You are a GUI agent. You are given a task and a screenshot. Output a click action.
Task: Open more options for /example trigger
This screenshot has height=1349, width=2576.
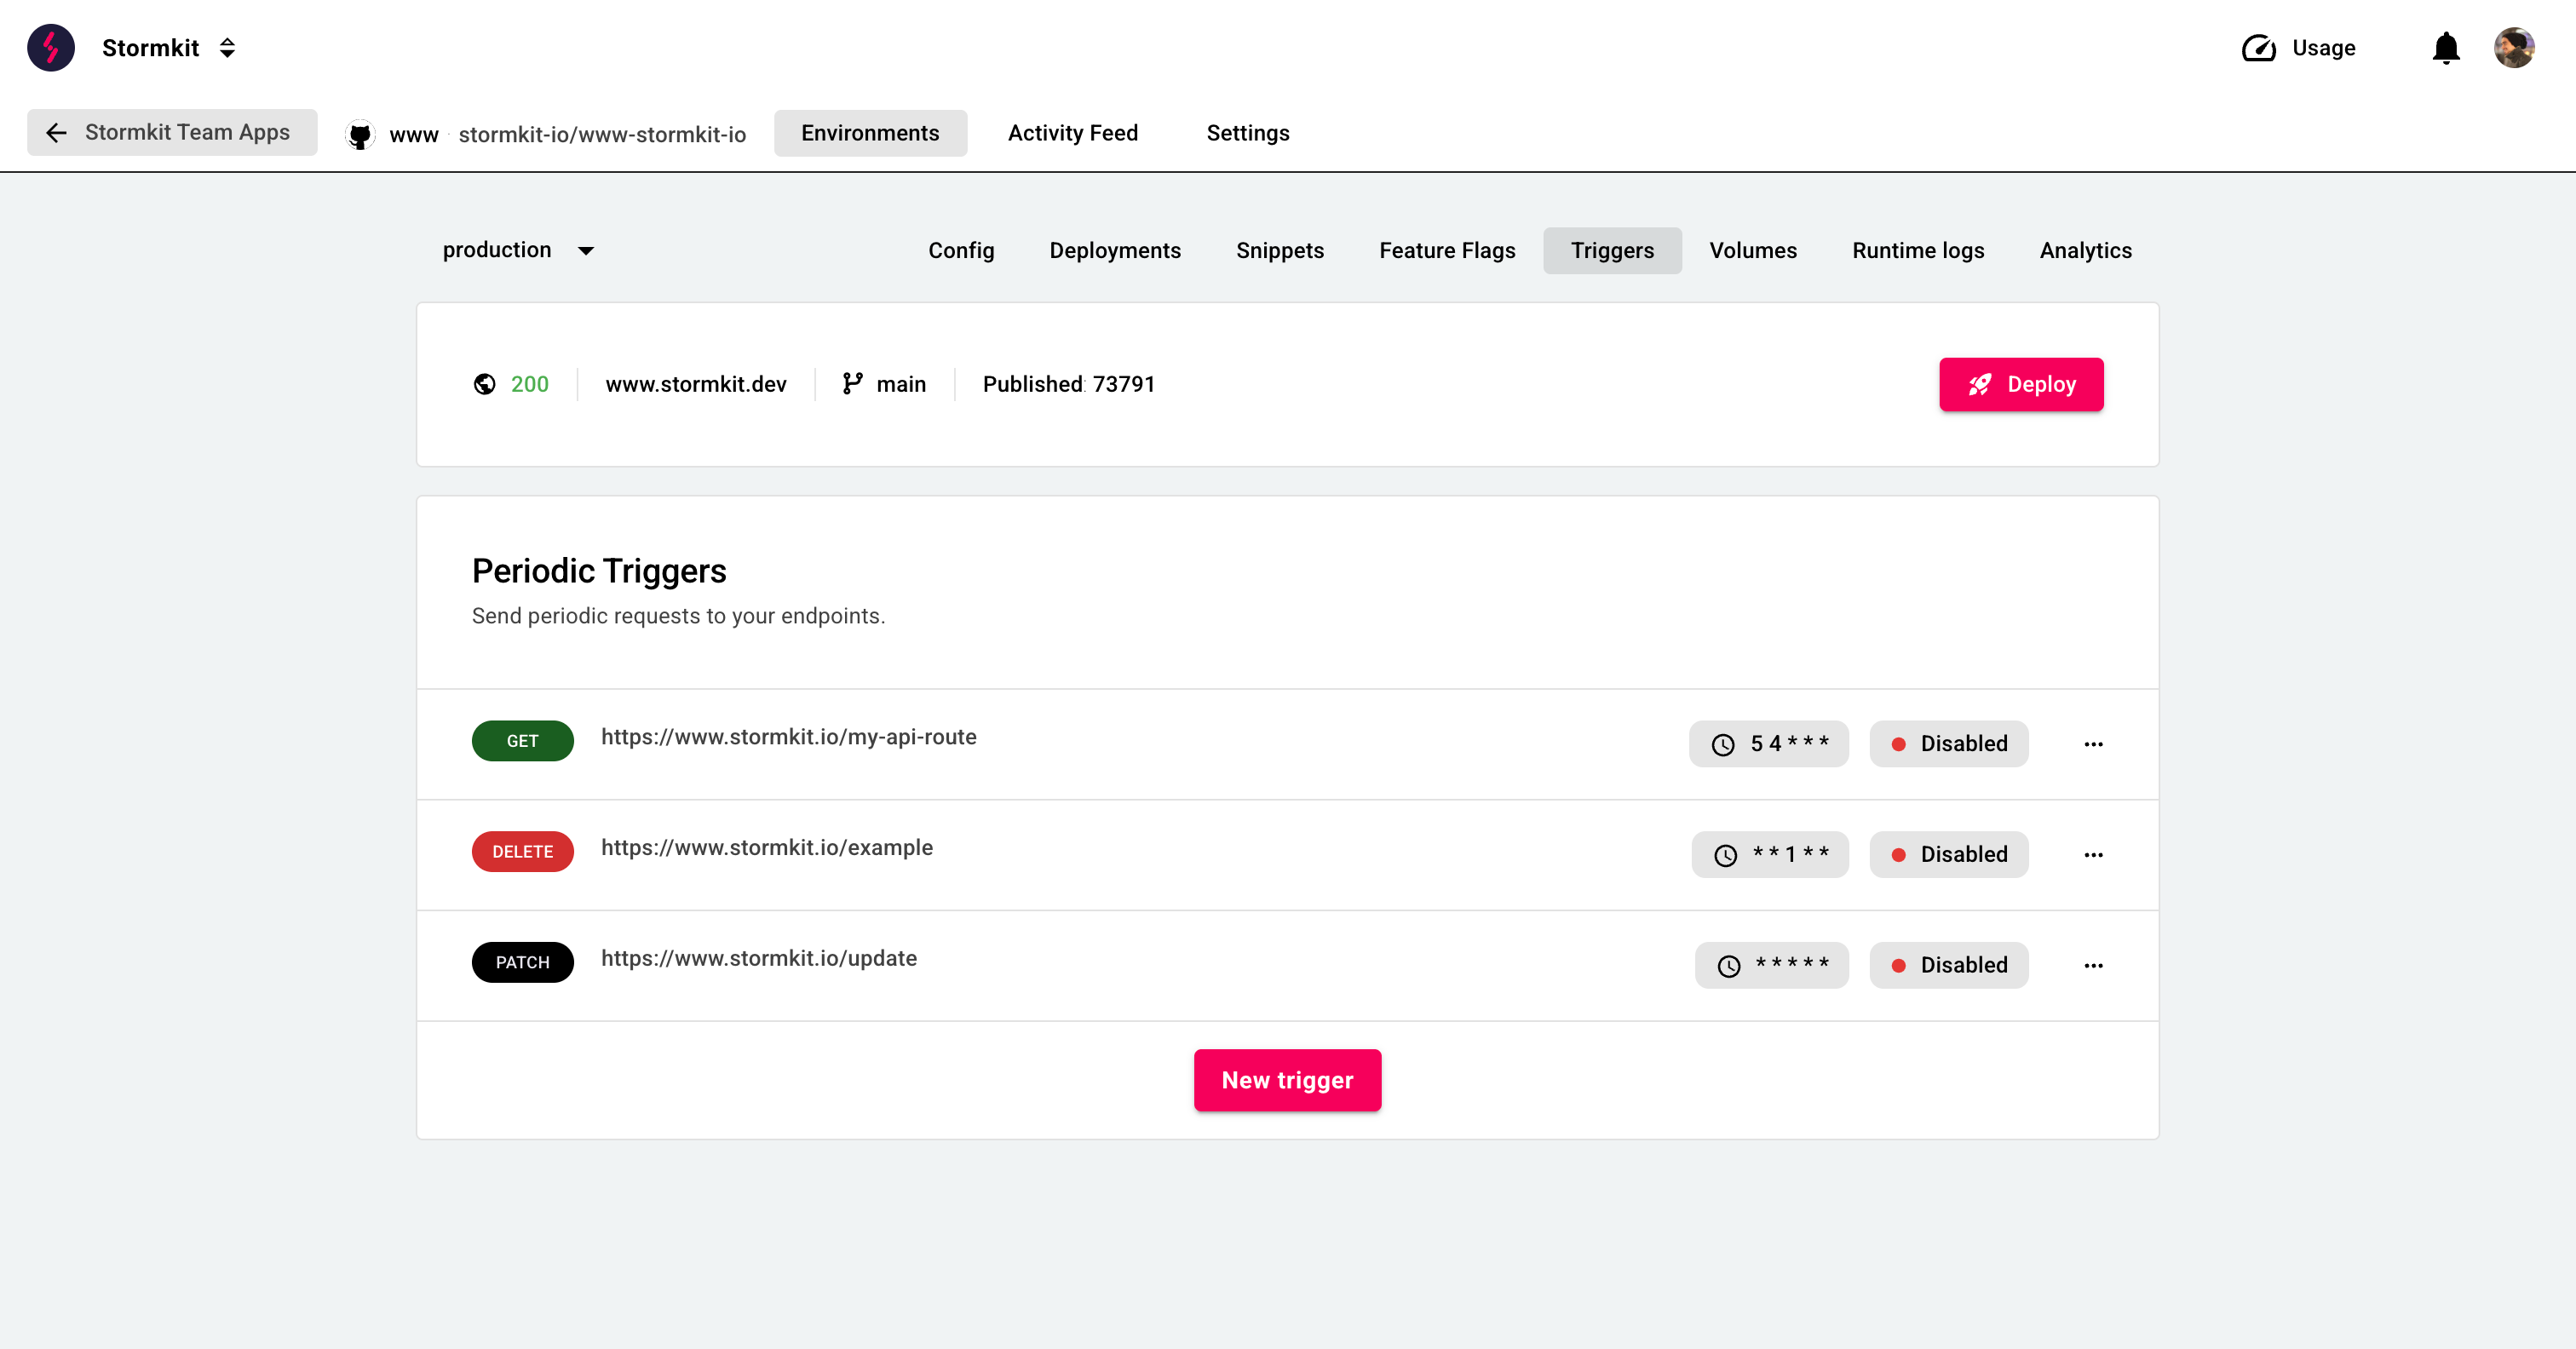[x=2092, y=855]
